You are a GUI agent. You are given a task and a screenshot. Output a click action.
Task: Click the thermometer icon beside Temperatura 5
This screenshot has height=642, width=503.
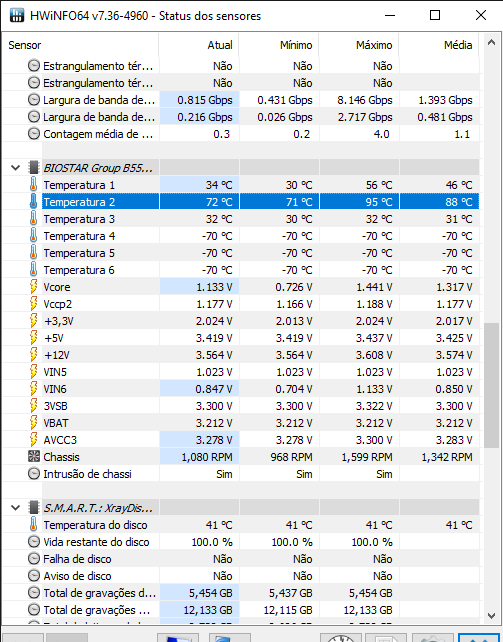tap(34, 253)
